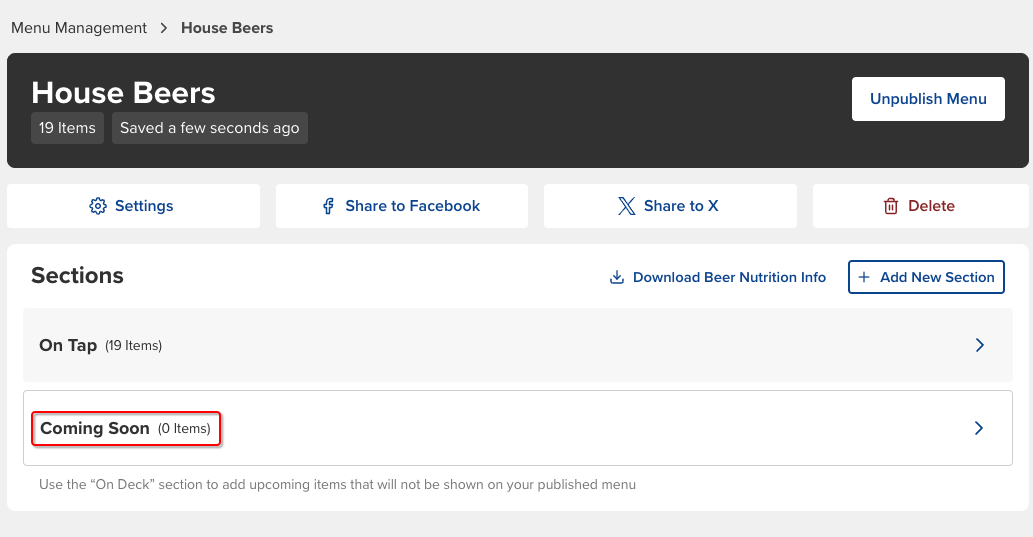The image size is (1033, 537).
Task: Go back to Menu Management breadcrumb
Action: [79, 28]
